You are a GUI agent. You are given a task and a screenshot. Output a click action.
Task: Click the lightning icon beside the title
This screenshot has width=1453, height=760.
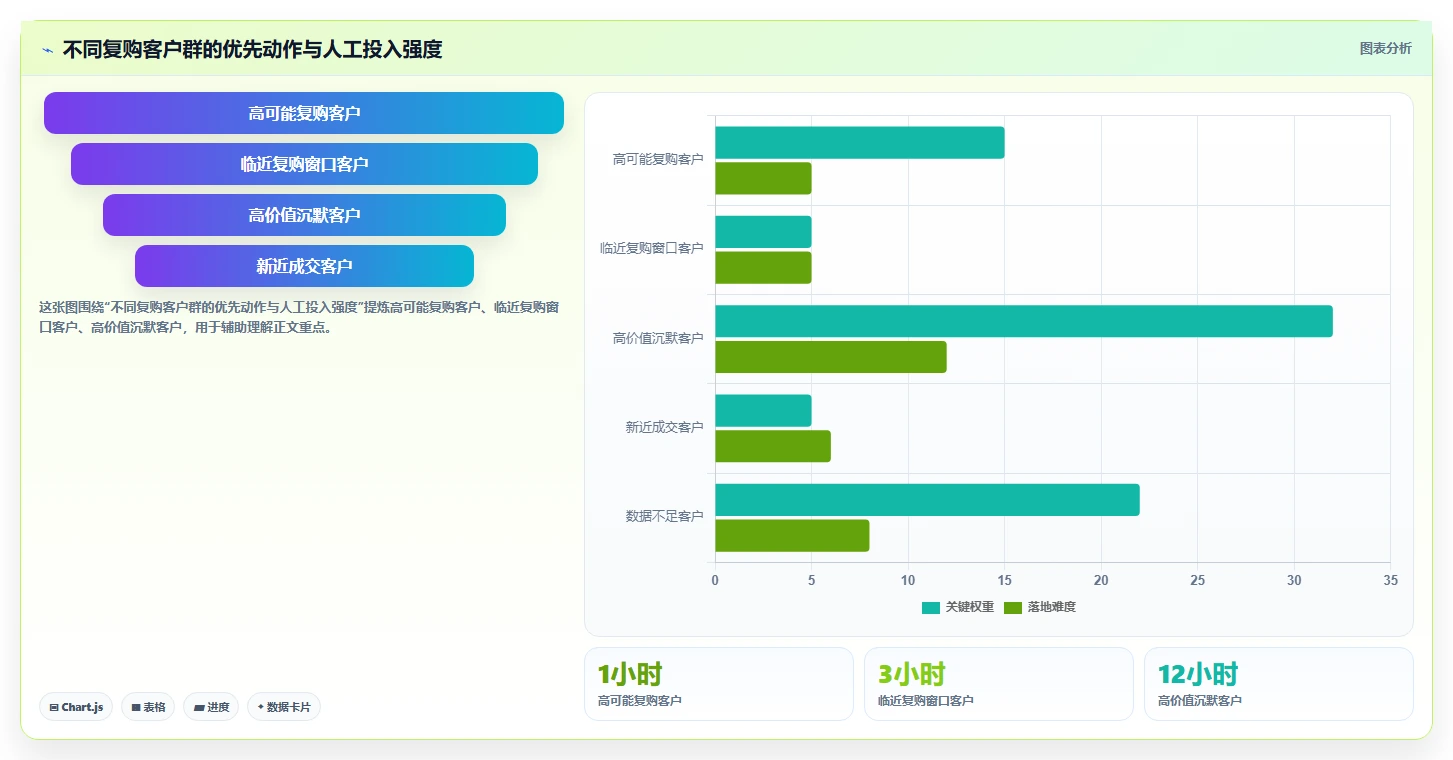[x=47, y=50]
